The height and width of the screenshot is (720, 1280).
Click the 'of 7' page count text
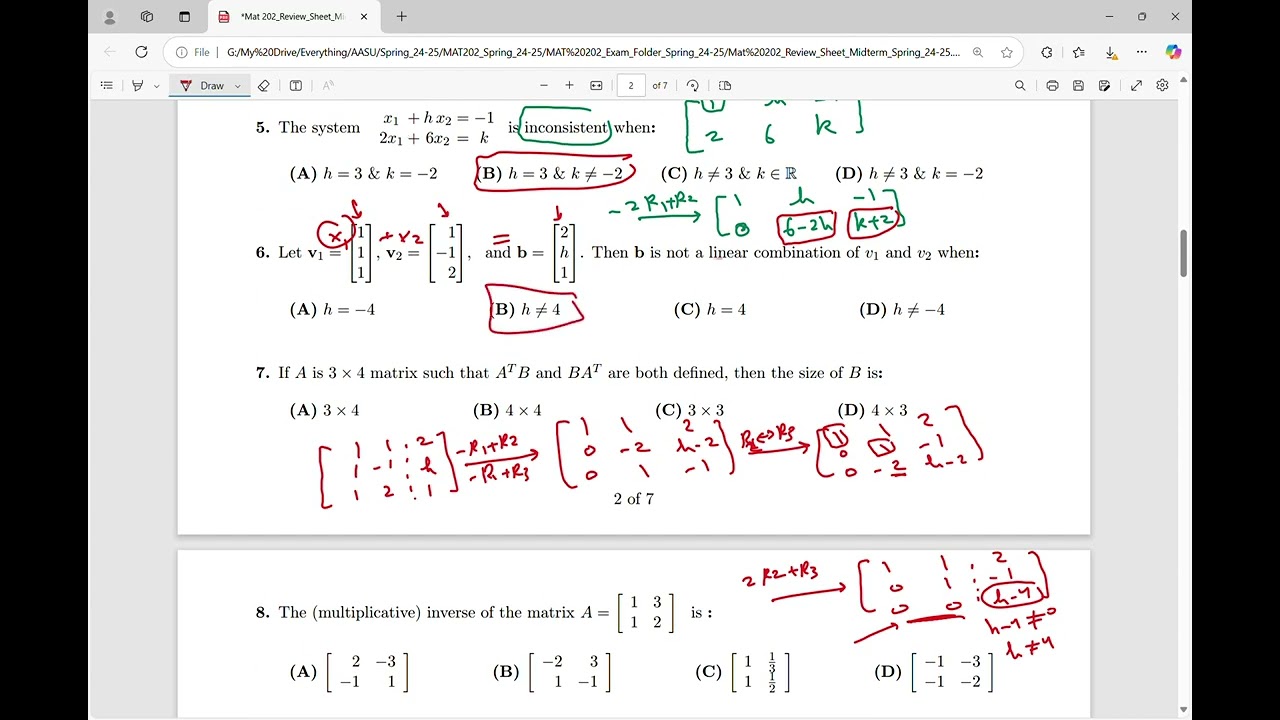(x=660, y=86)
